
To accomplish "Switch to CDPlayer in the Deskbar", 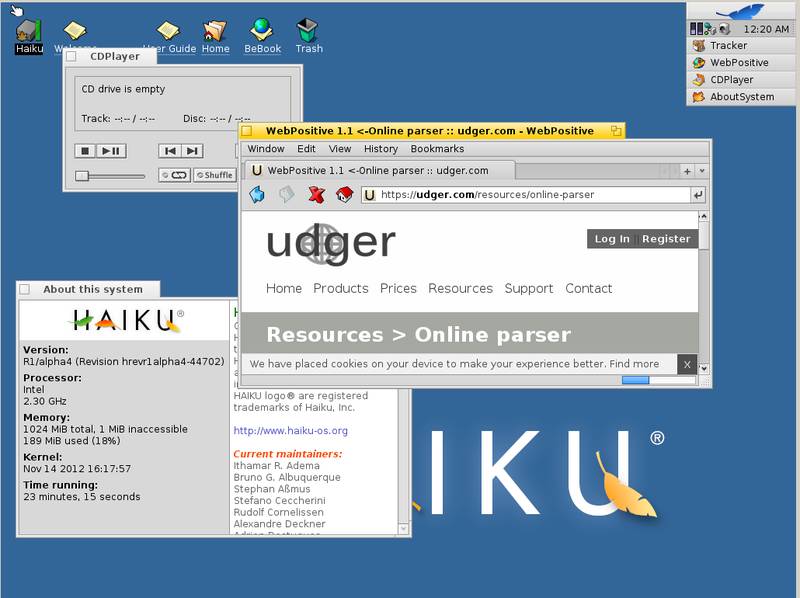I will click(741, 80).
